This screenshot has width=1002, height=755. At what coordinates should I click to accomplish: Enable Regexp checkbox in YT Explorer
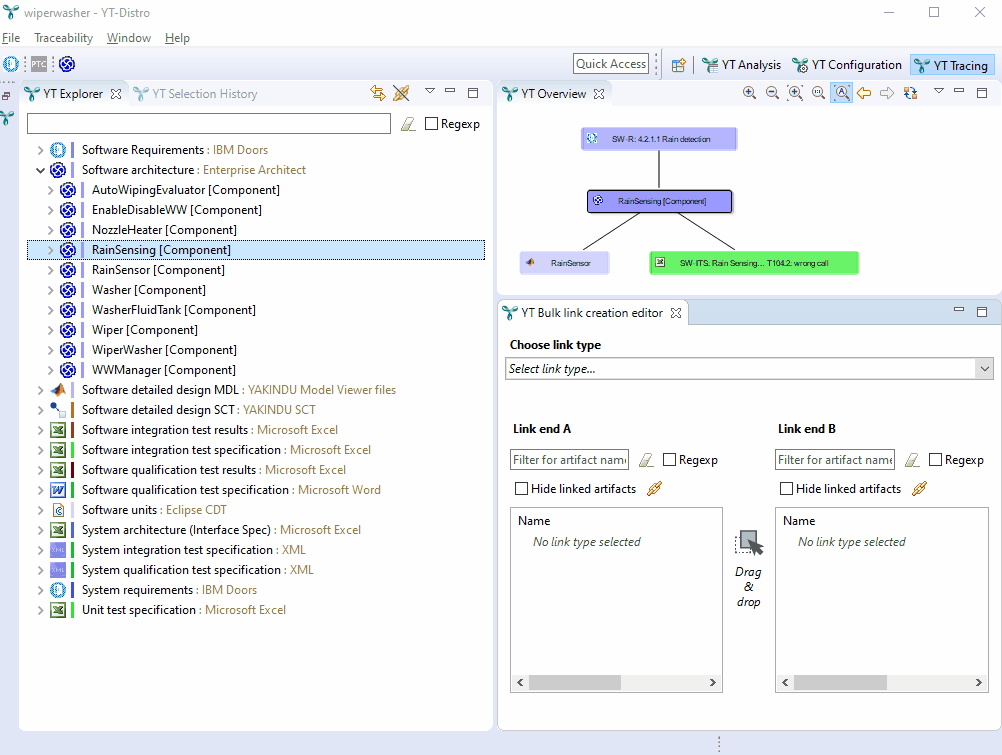coord(432,124)
